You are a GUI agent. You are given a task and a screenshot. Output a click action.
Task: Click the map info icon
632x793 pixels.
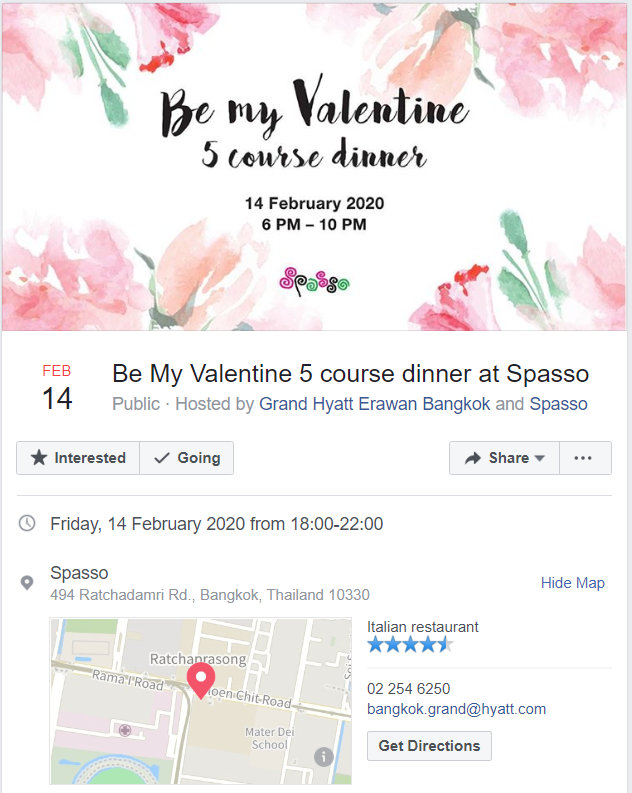323,757
